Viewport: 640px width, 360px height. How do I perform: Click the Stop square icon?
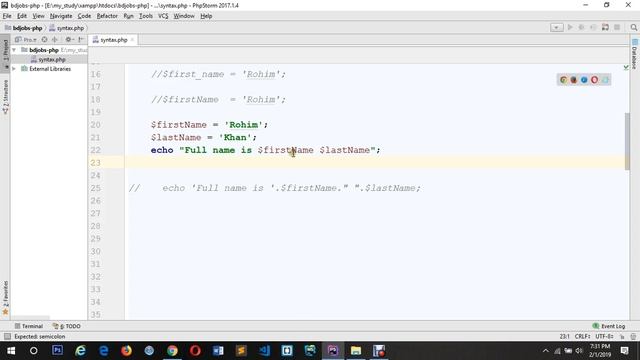(x=617, y=27)
